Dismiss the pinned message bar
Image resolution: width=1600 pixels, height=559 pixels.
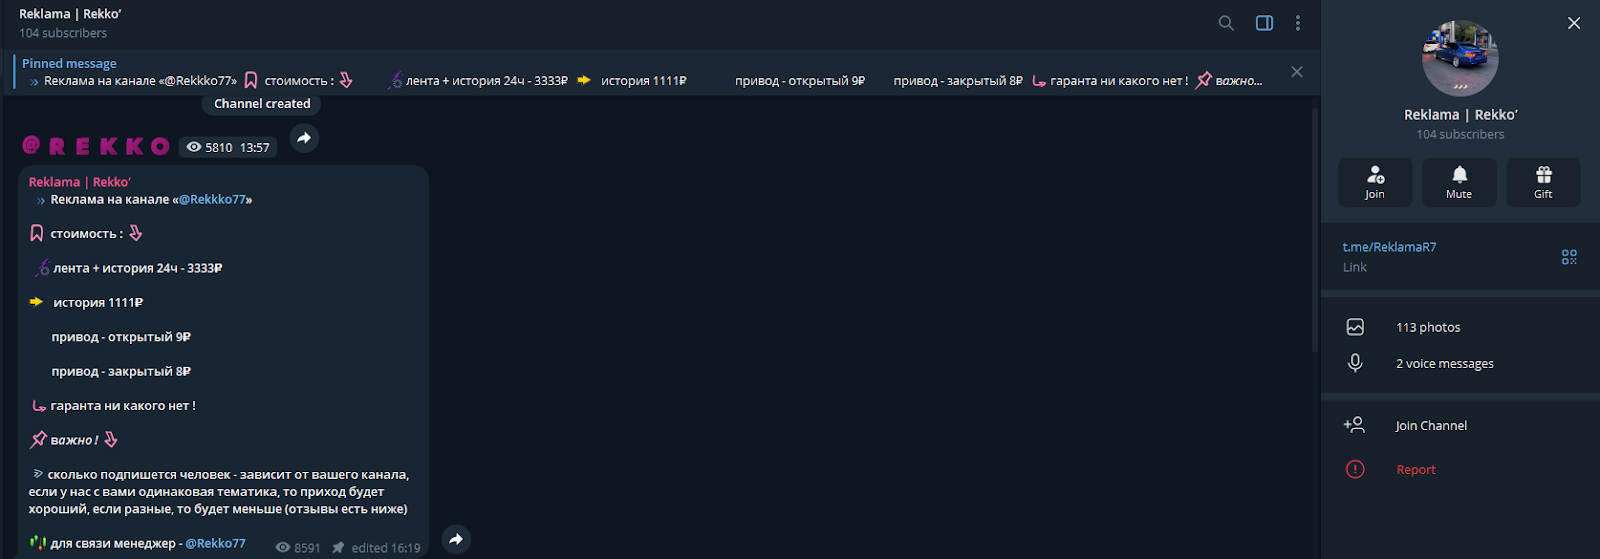coord(1297,72)
